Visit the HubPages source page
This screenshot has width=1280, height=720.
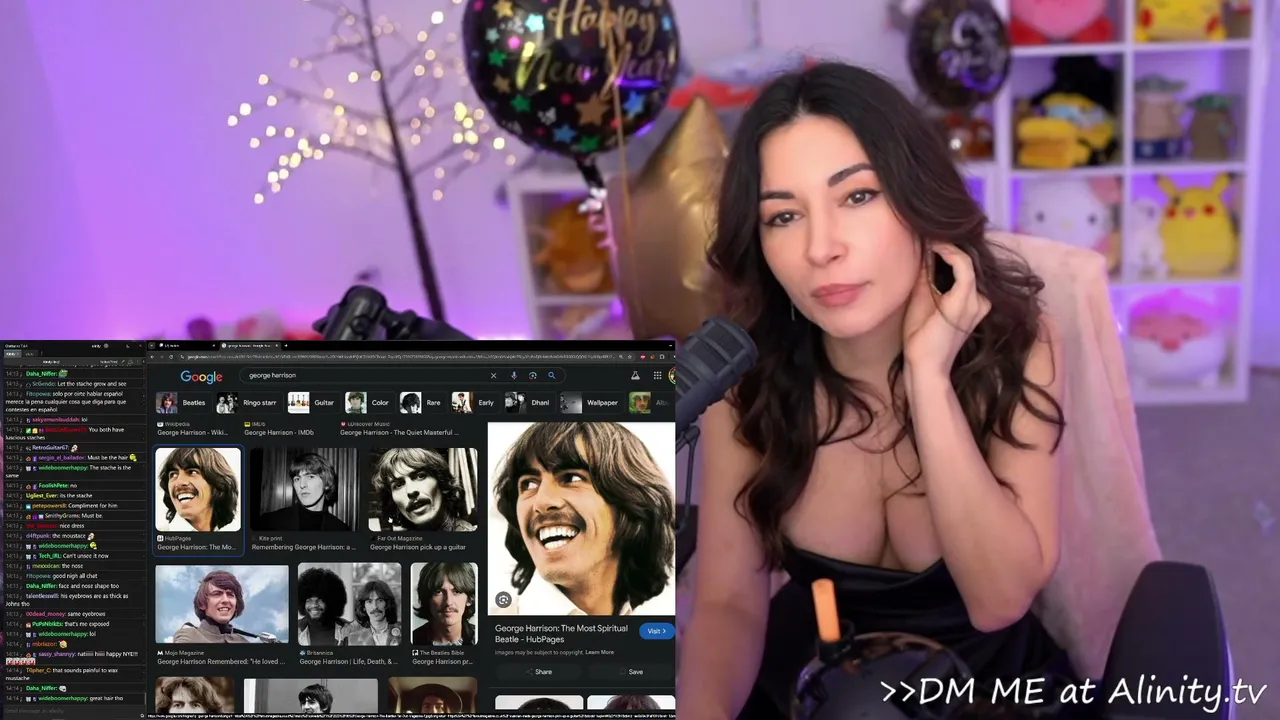coord(657,631)
